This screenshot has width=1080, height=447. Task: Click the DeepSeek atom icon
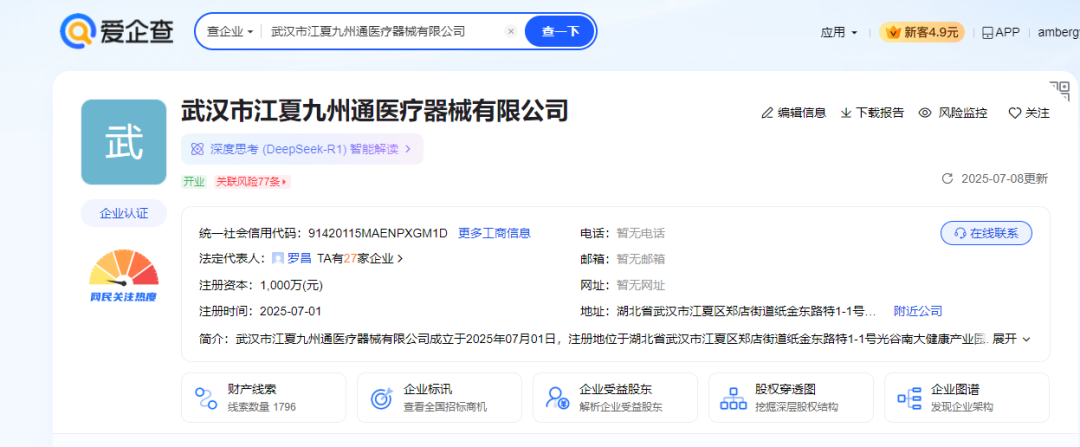click(x=197, y=149)
